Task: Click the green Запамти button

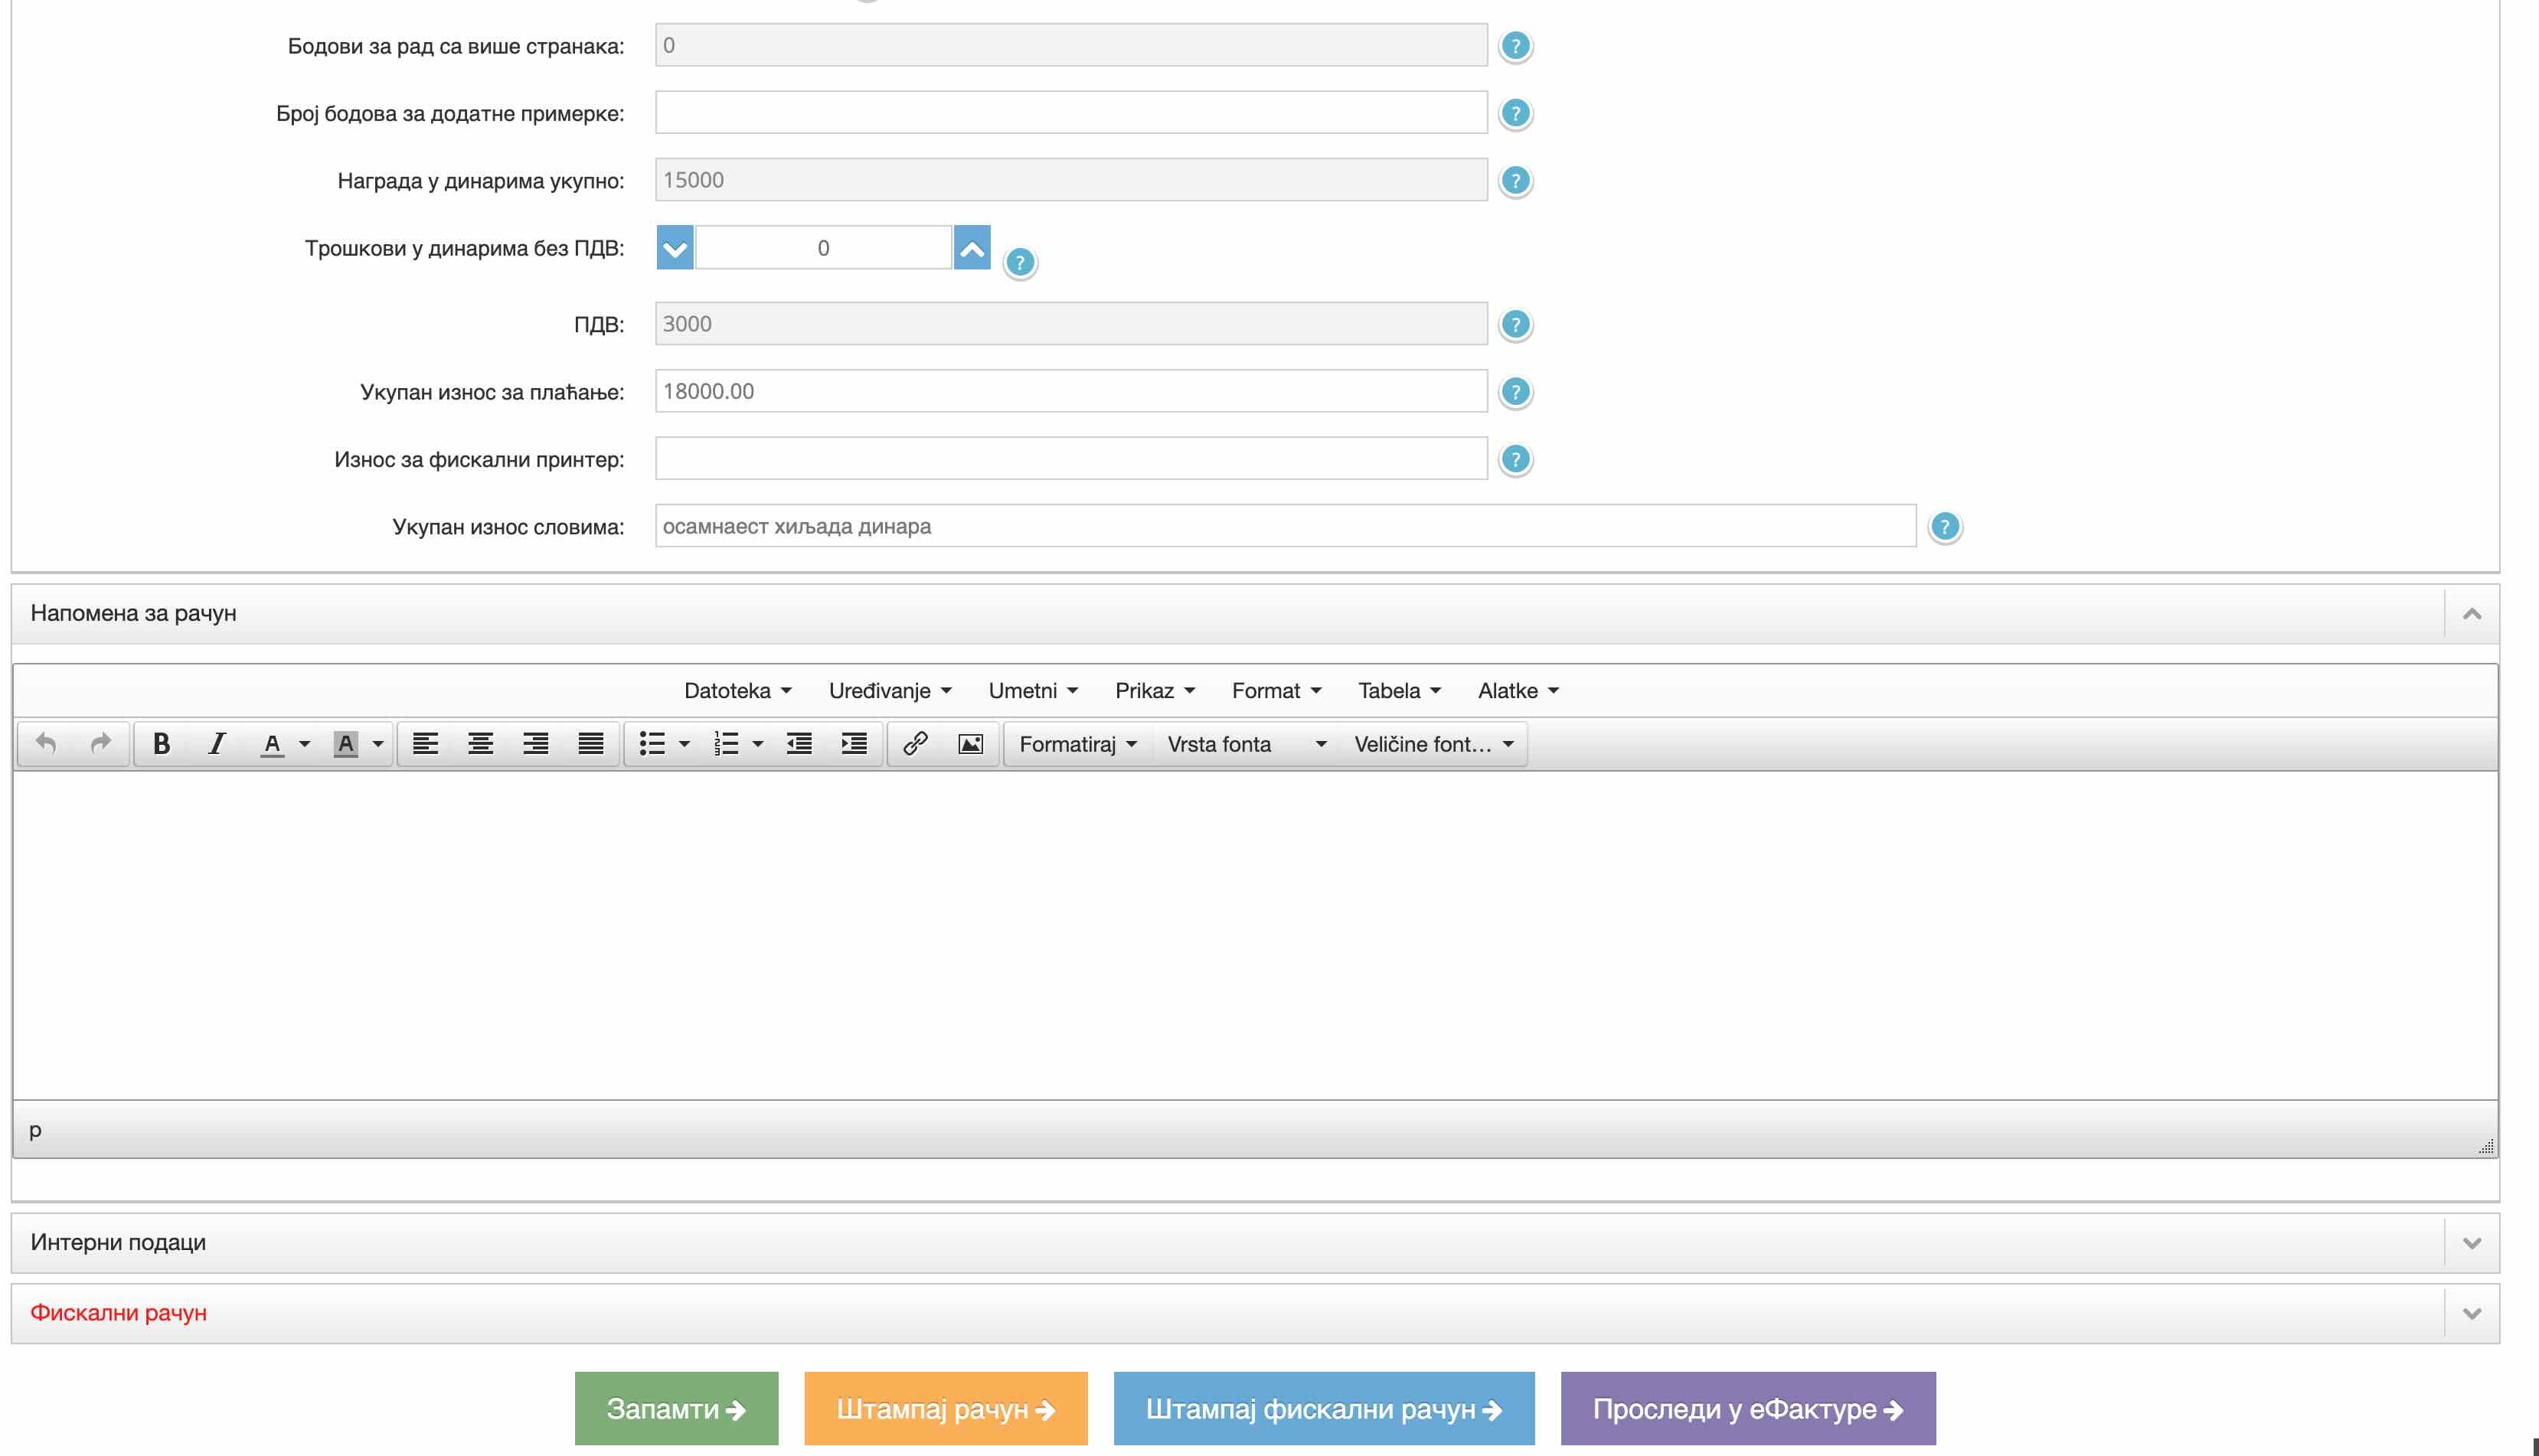Action: tap(676, 1409)
